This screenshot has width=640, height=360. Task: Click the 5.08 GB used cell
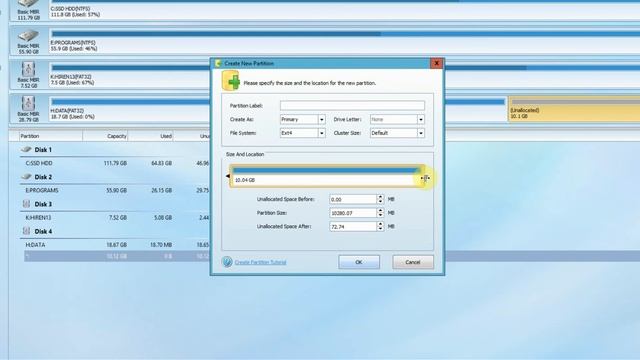[x=163, y=218]
